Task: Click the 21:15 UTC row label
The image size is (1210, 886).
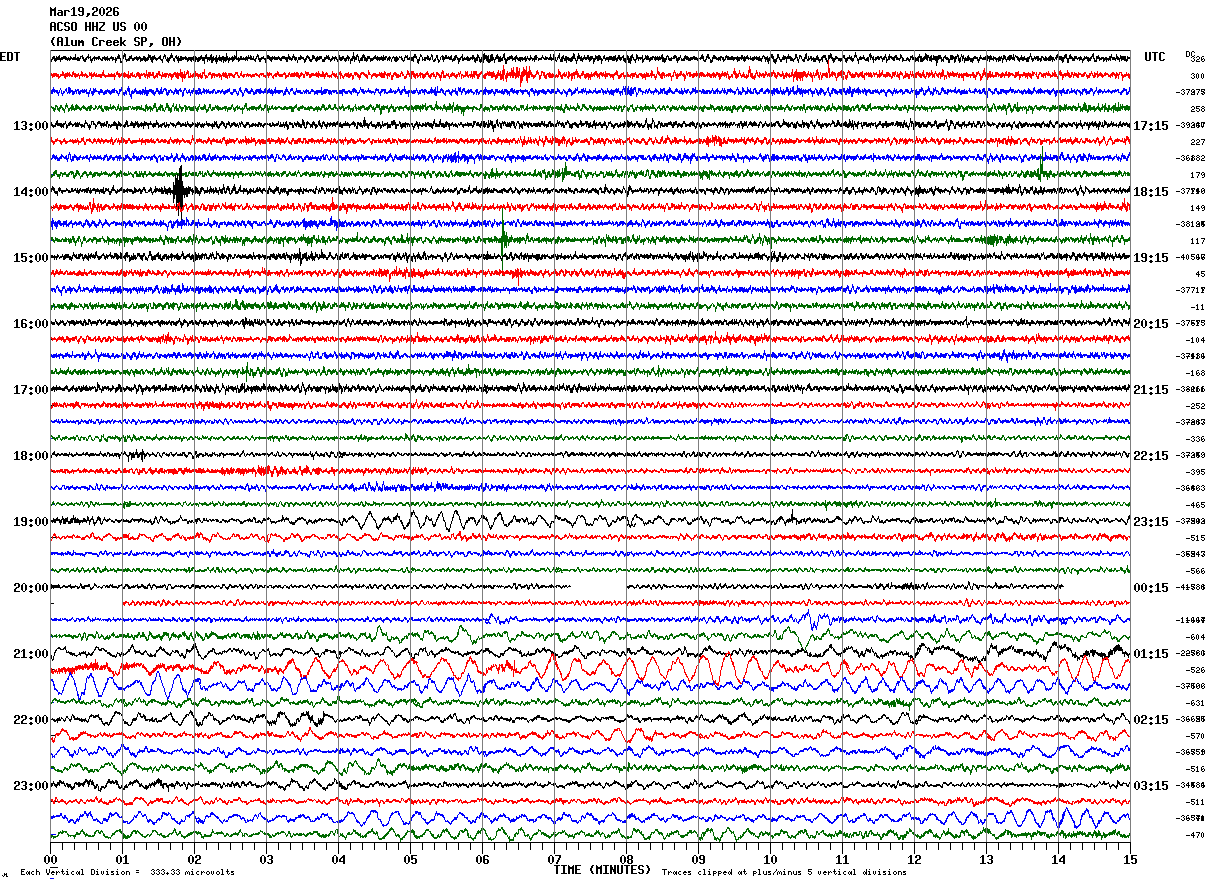Action: pos(1151,390)
